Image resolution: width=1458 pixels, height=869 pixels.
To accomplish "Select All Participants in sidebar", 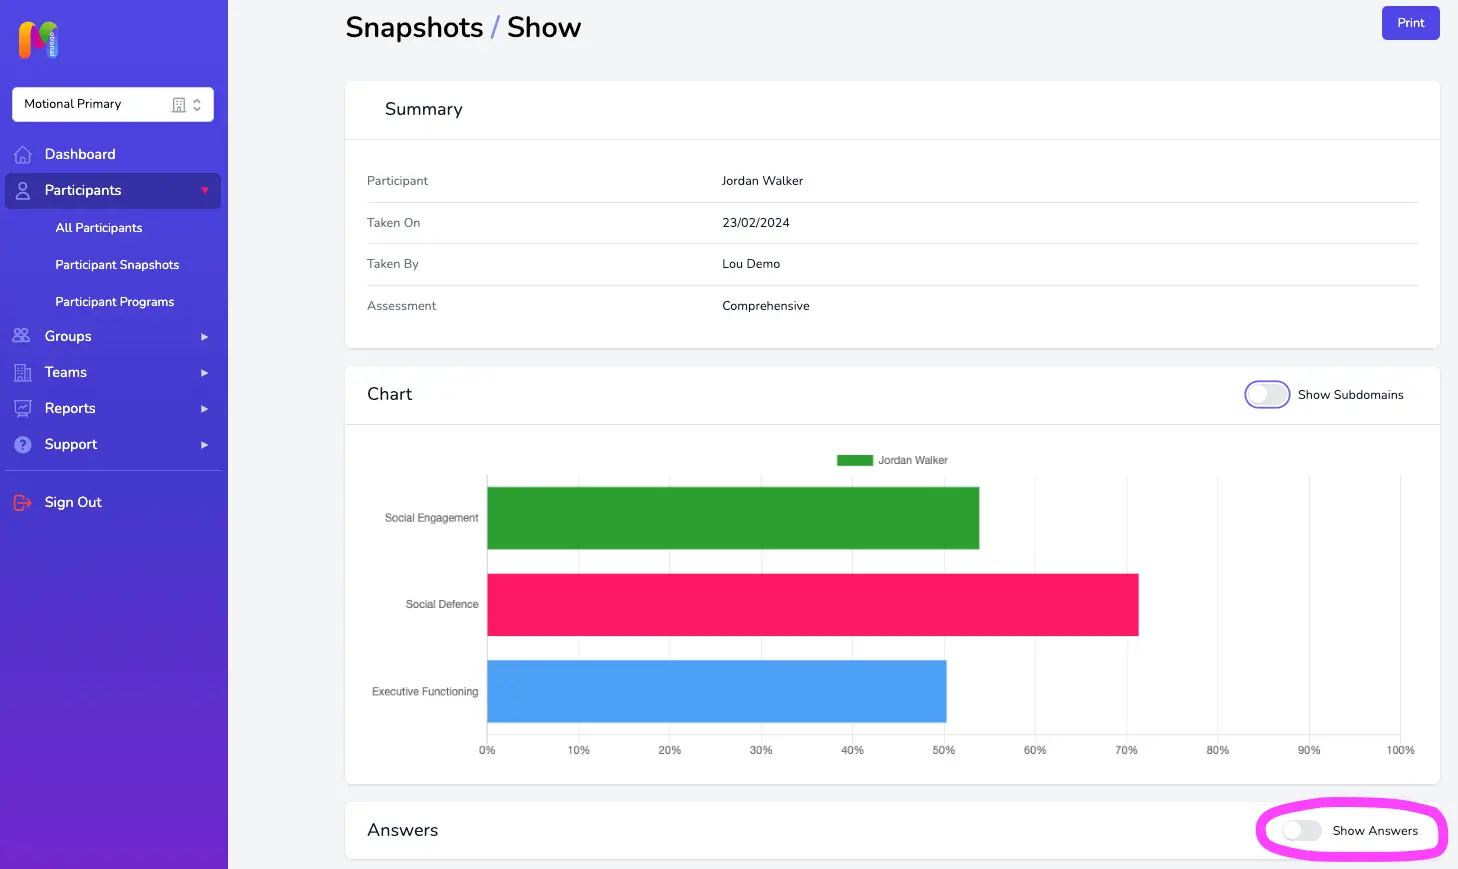I will (x=99, y=228).
